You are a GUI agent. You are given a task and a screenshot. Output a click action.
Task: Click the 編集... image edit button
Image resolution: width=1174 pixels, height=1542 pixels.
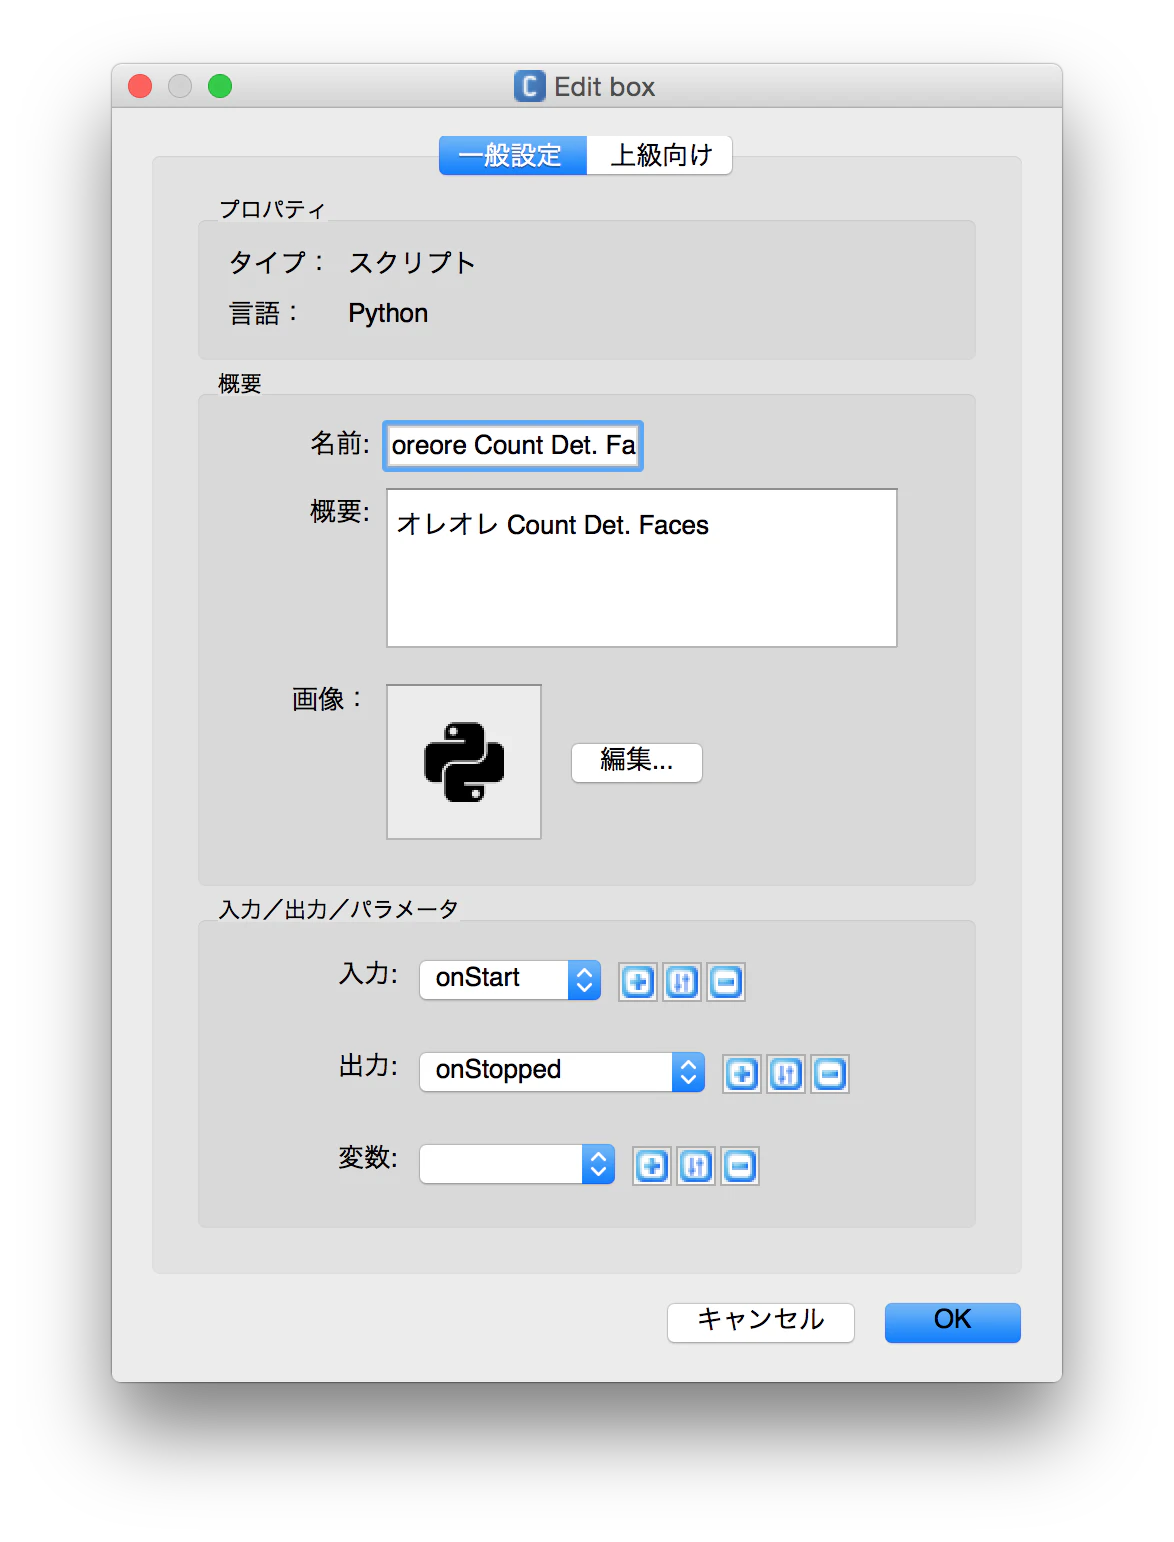tap(637, 762)
